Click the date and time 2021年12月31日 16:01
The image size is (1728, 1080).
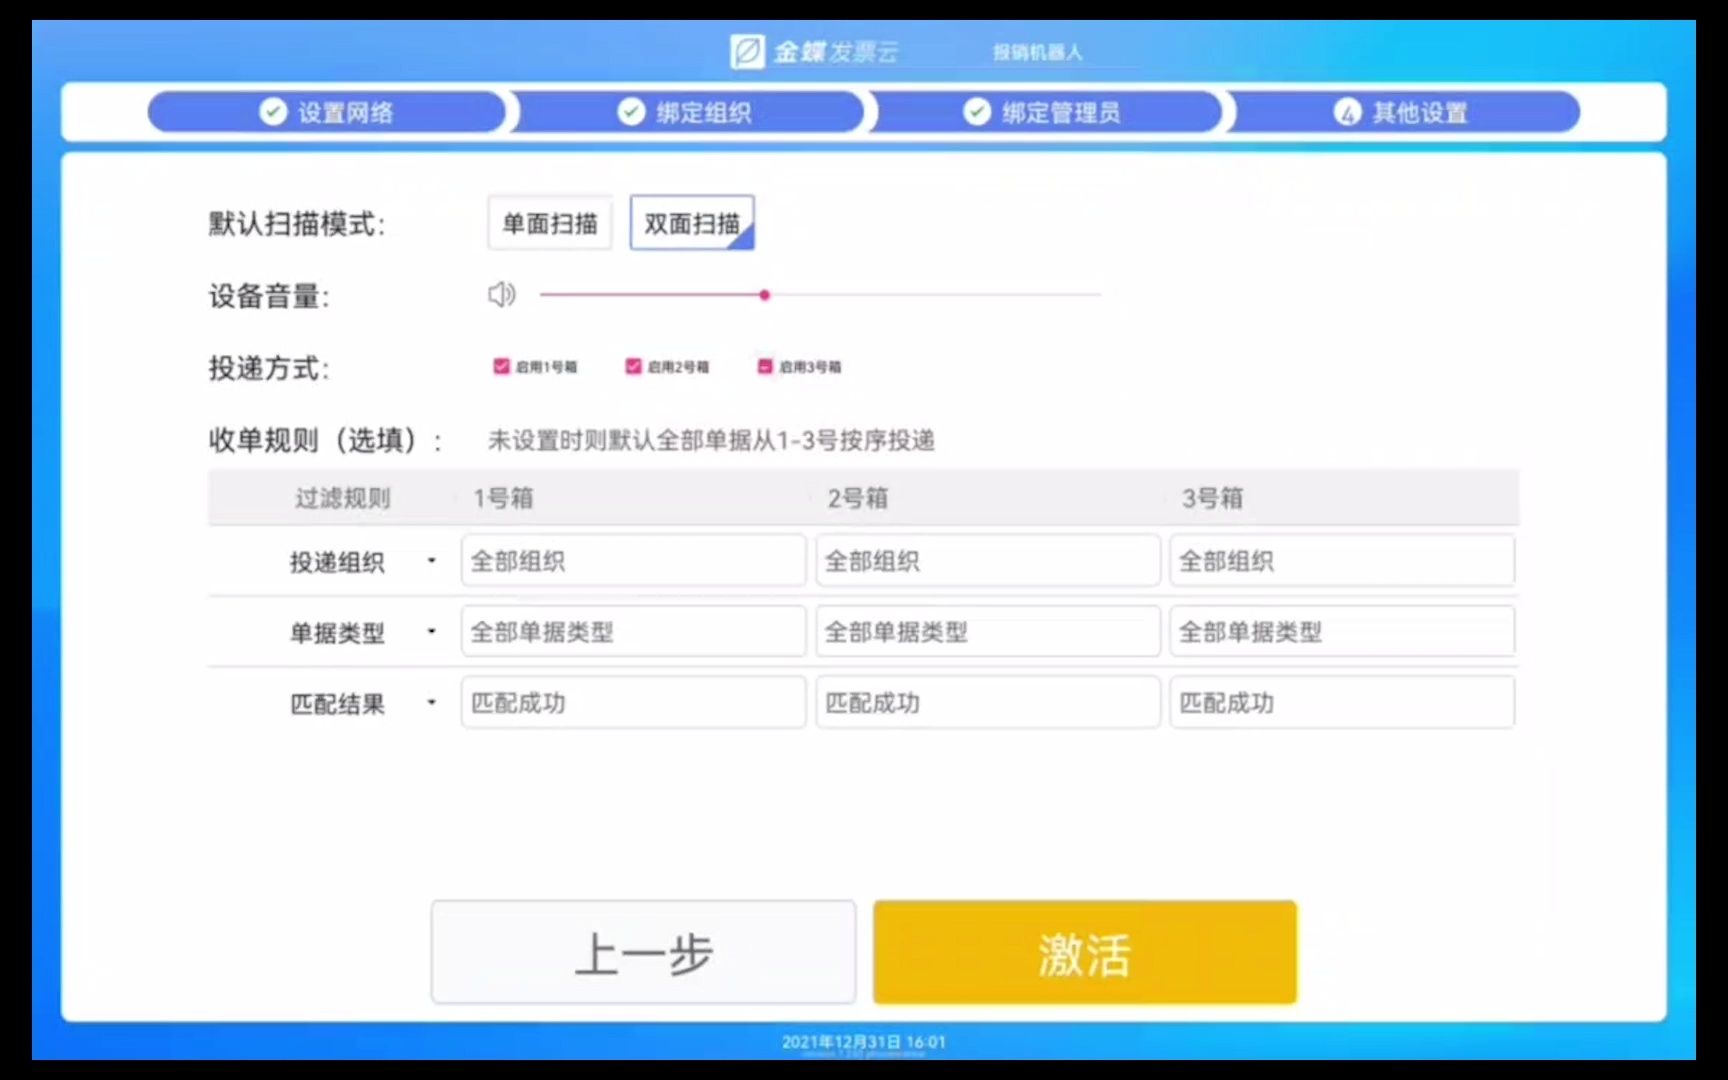(864, 1042)
